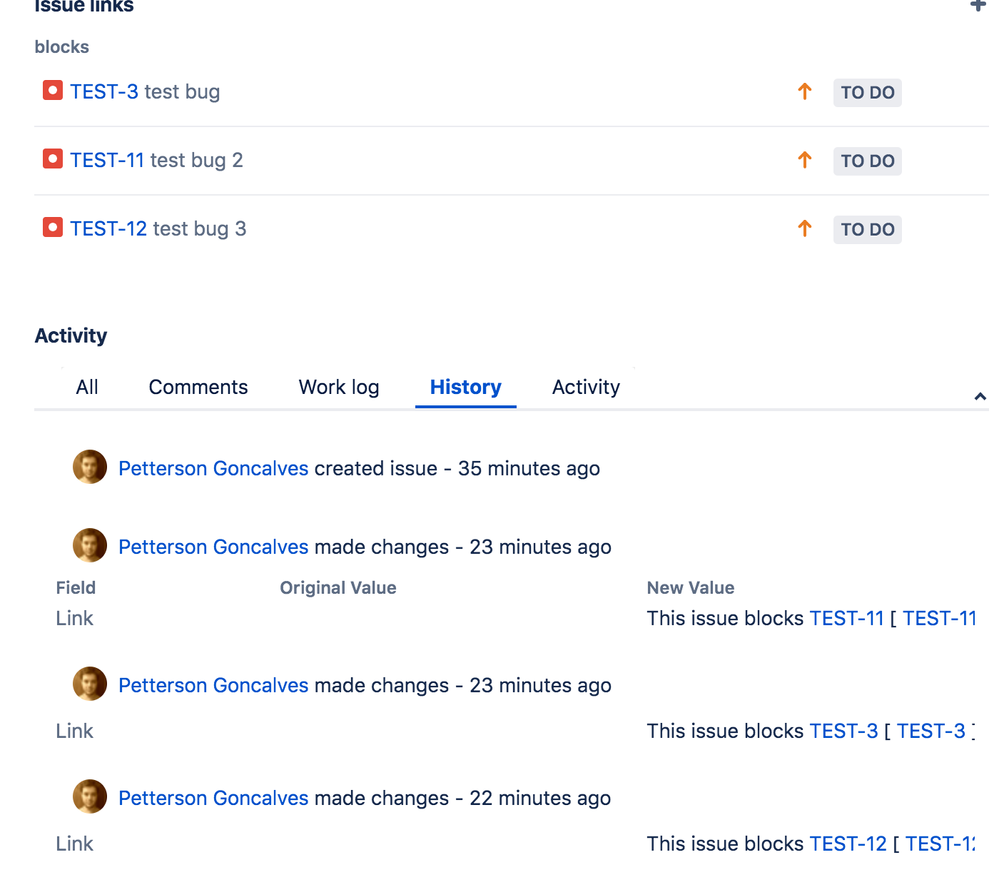This screenshot has width=999, height=885.
Task: Click the bug type icon beside TEST-11
Action: tap(52, 158)
